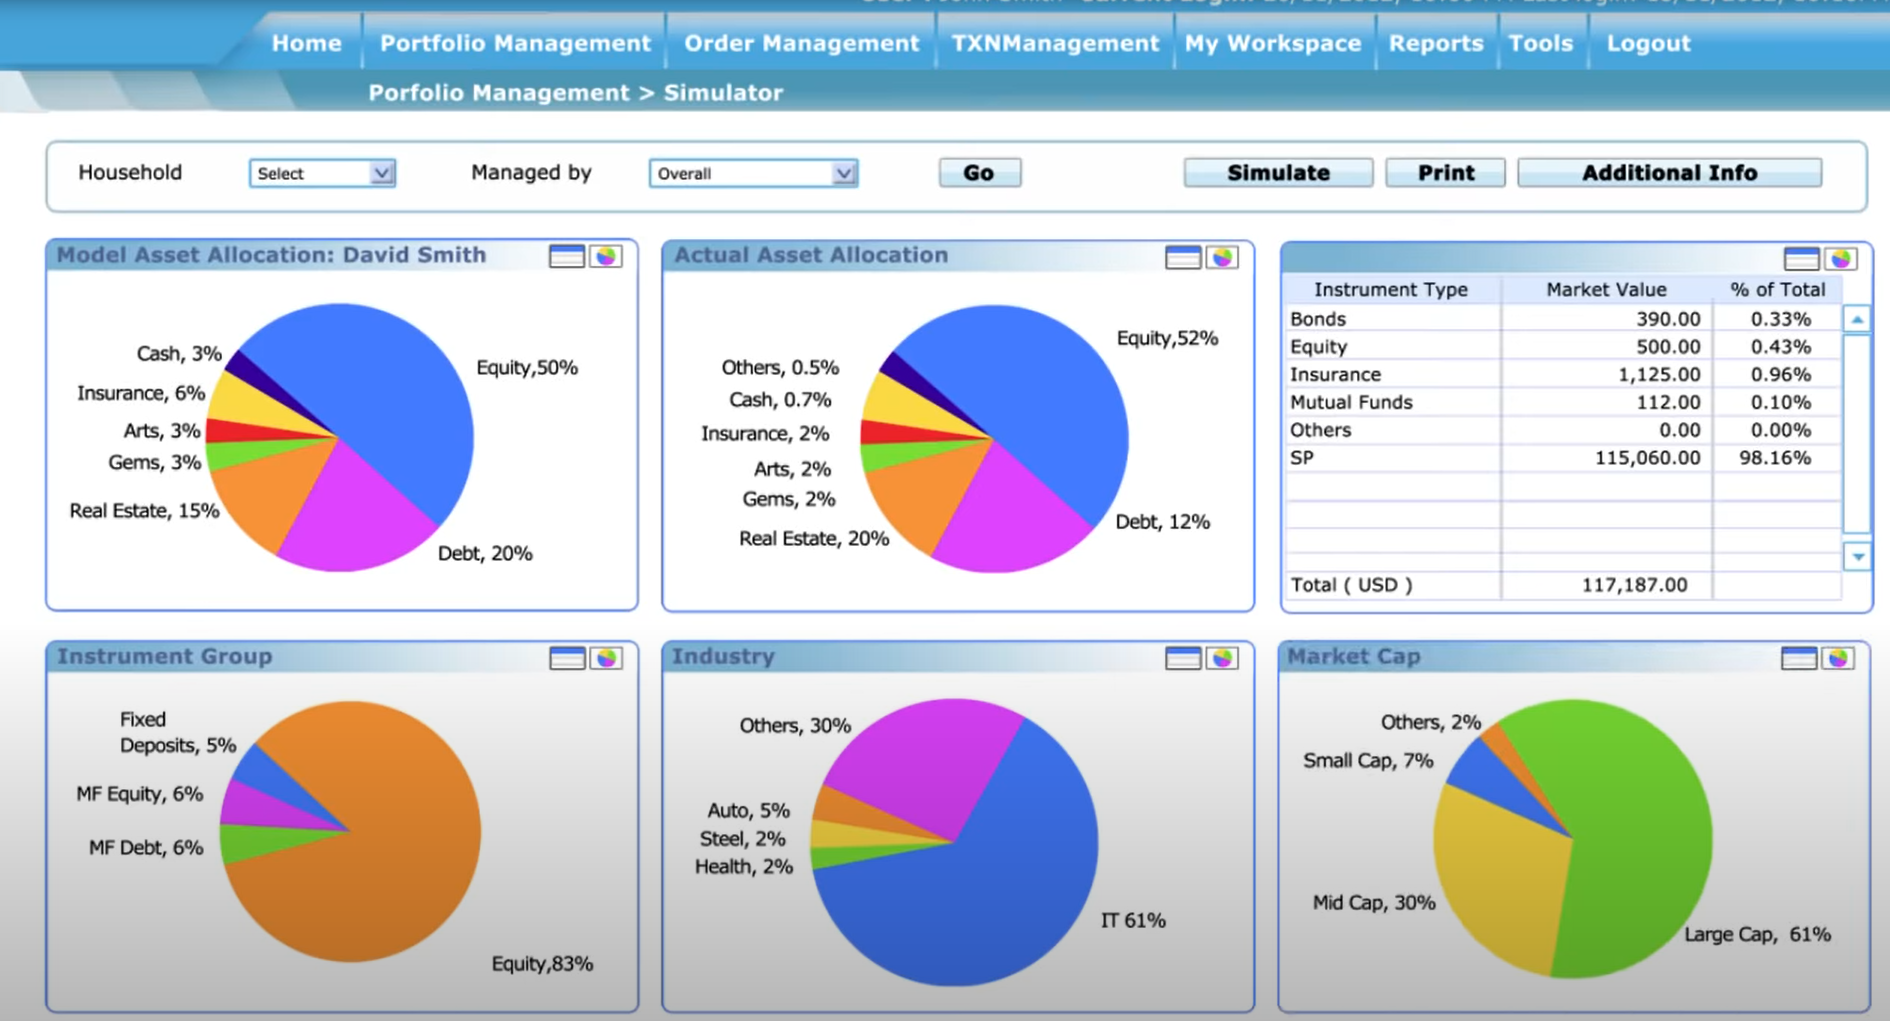Viewport: 1890px width, 1021px height.
Task: Go to the Reports menu
Action: point(1435,43)
